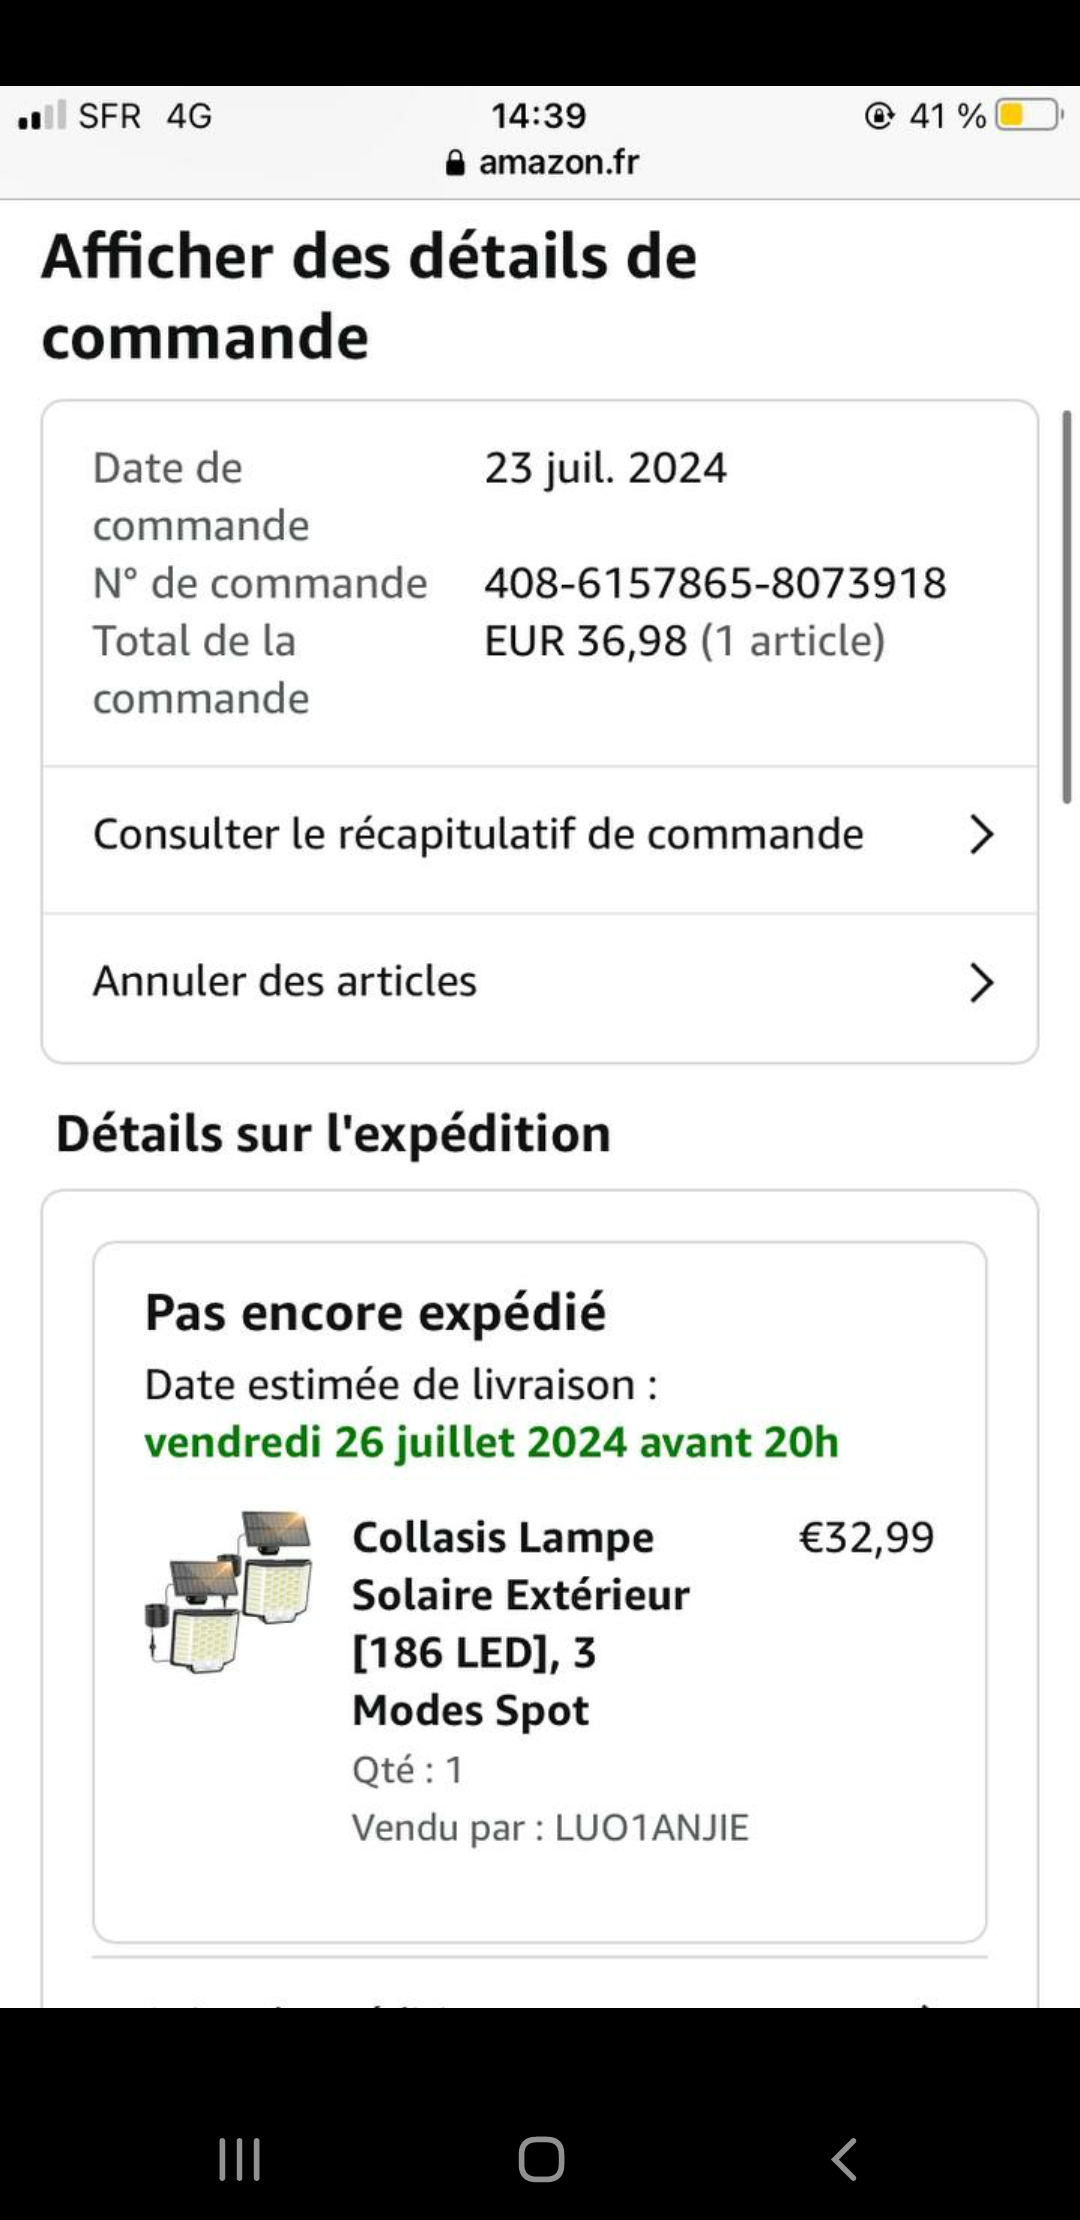This screenshot has width=1080, height=2220.
Task: Tap the battery icon in status bar
Action: coord(1029,116)
